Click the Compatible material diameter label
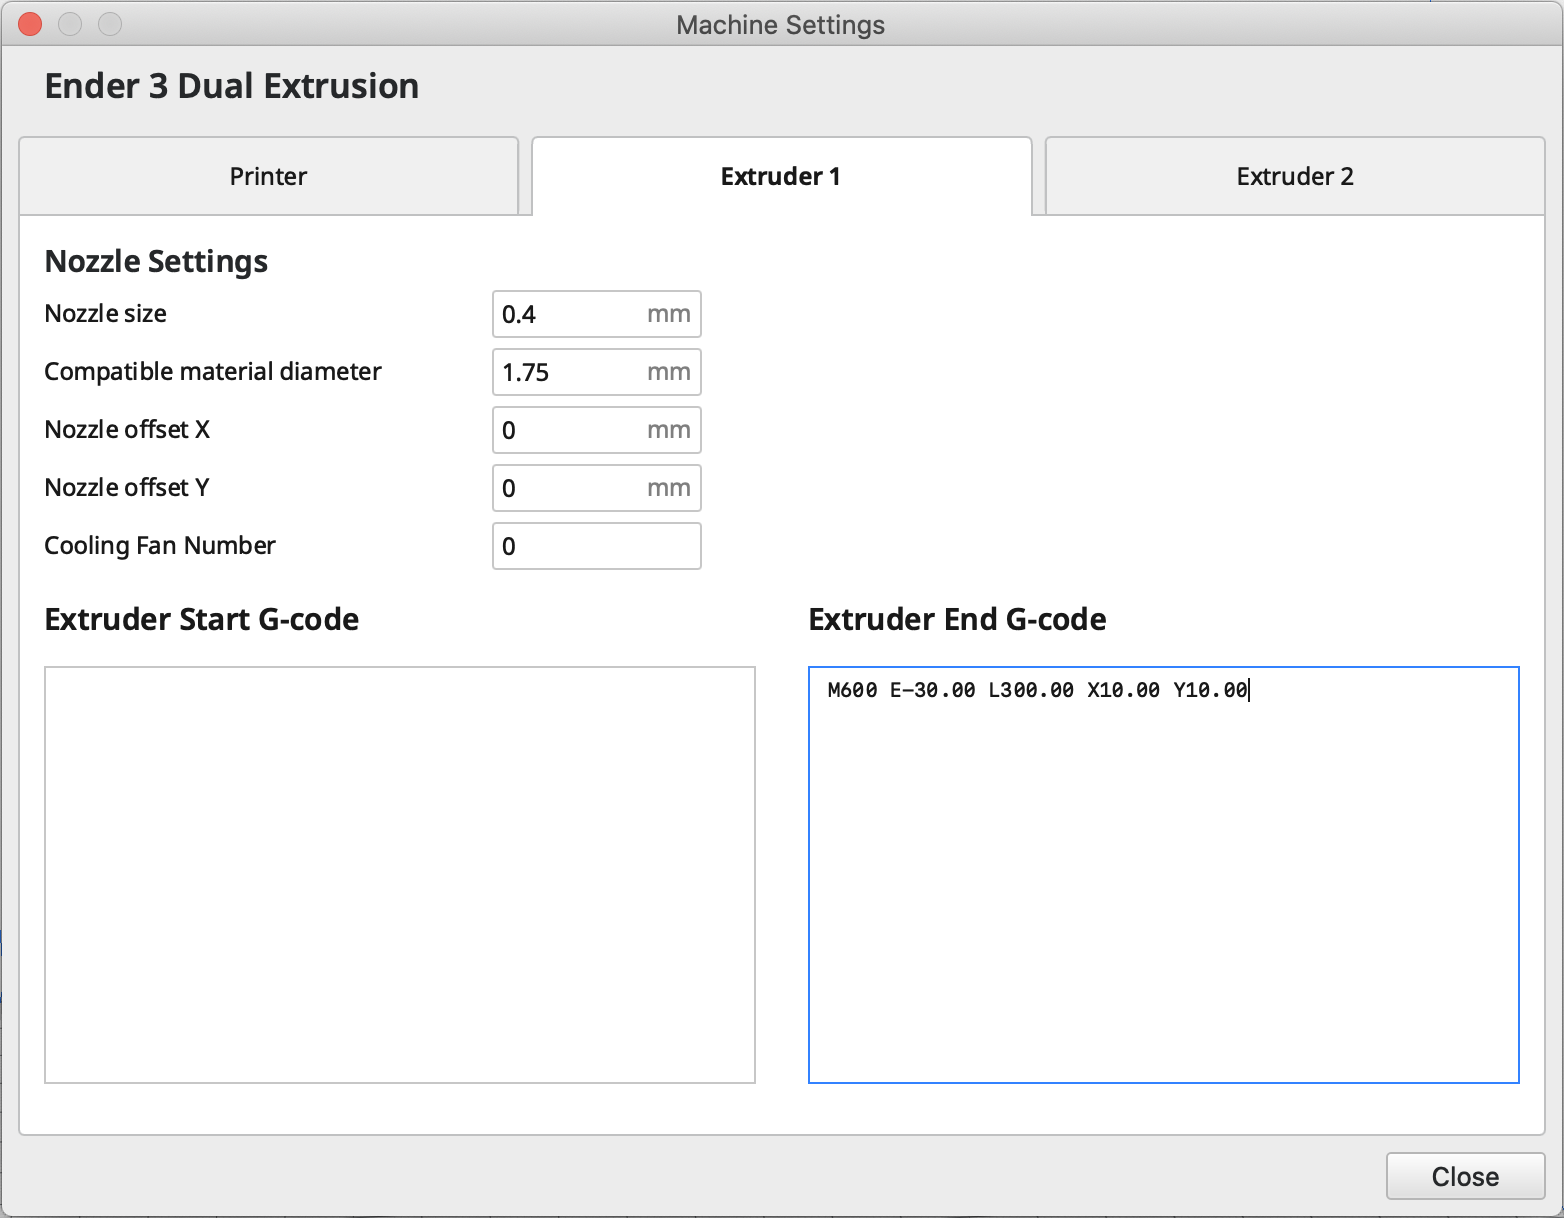 213,371
